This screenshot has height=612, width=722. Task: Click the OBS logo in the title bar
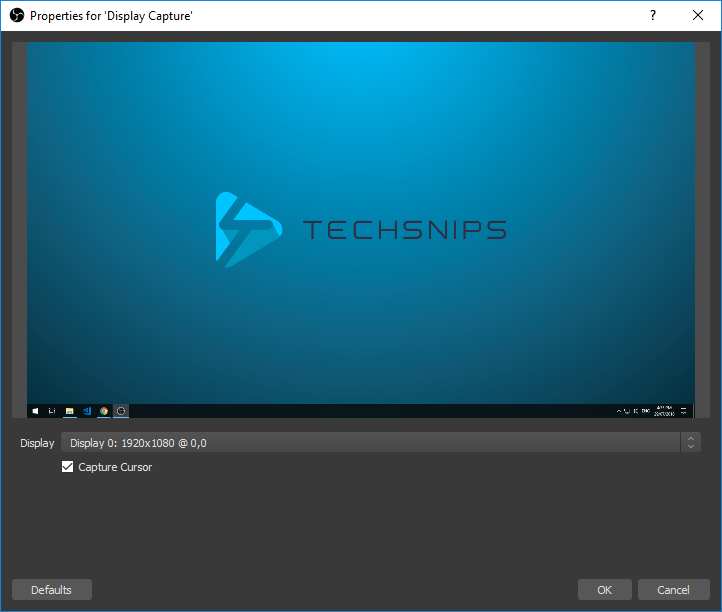(17, 16)
